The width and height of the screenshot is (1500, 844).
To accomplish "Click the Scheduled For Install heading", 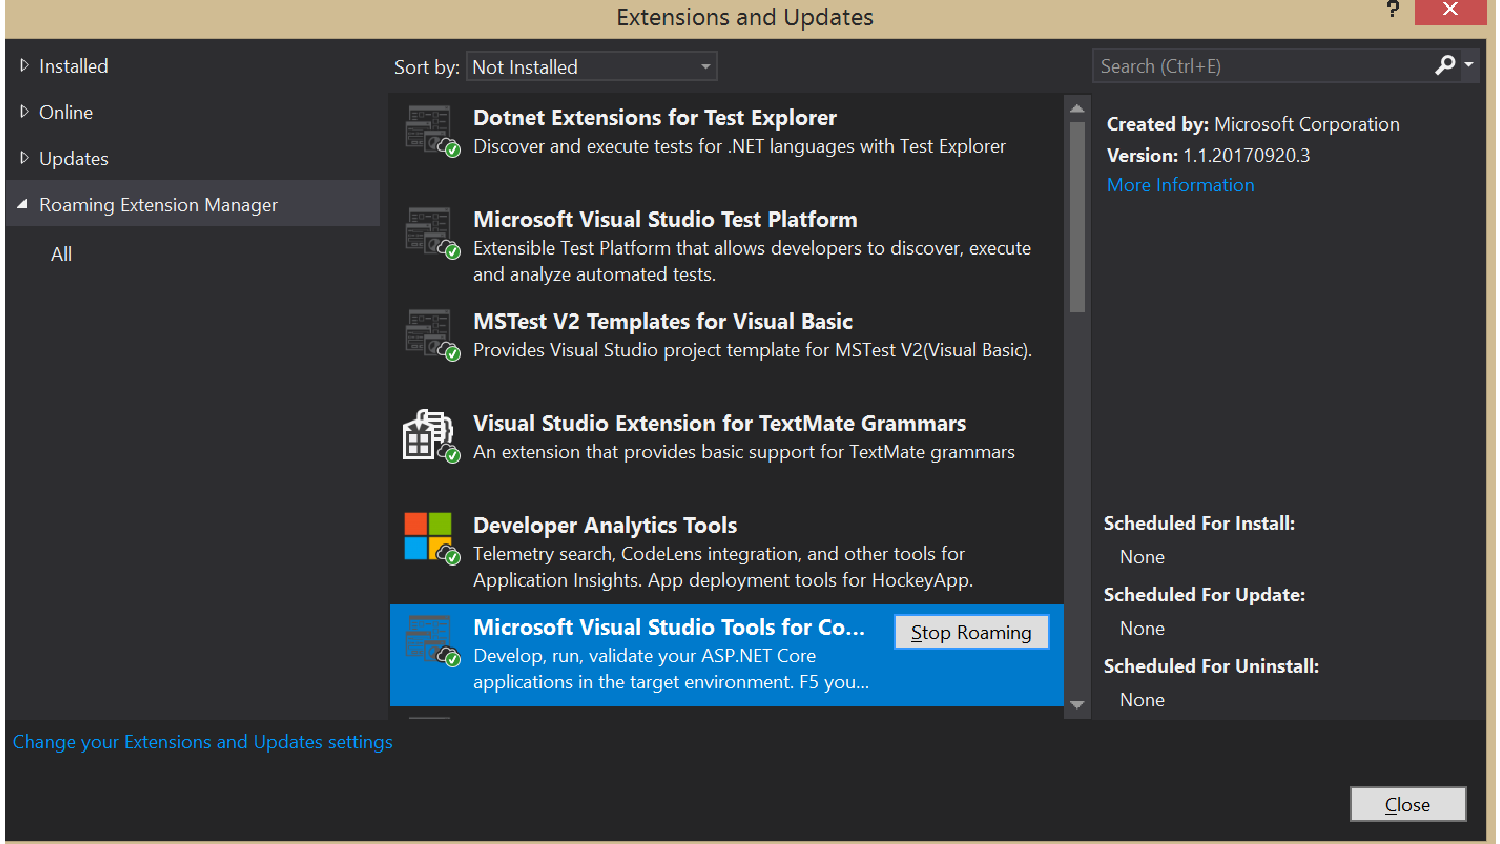I will 1199,523.
